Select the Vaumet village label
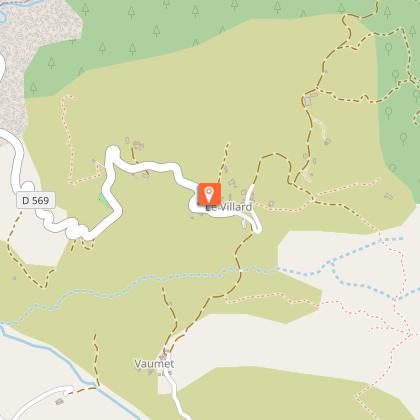 click(x=154, y=363)
